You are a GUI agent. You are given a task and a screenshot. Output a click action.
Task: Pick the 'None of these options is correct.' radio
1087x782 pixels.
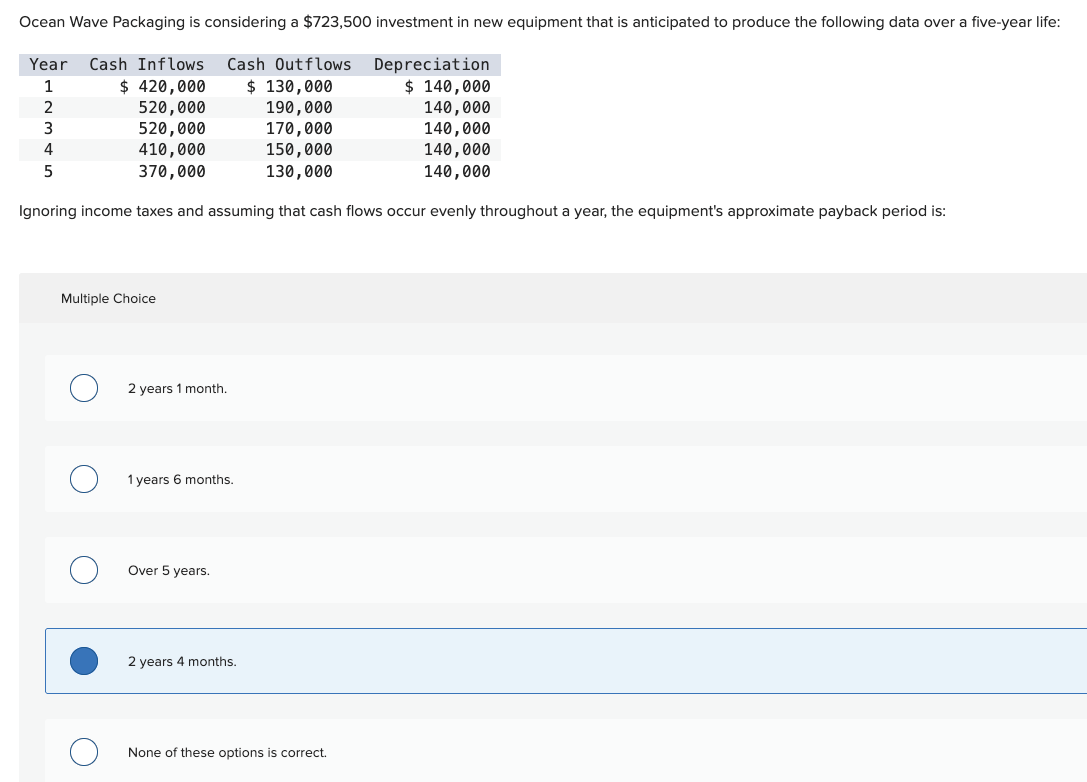(x=84, y=752)
